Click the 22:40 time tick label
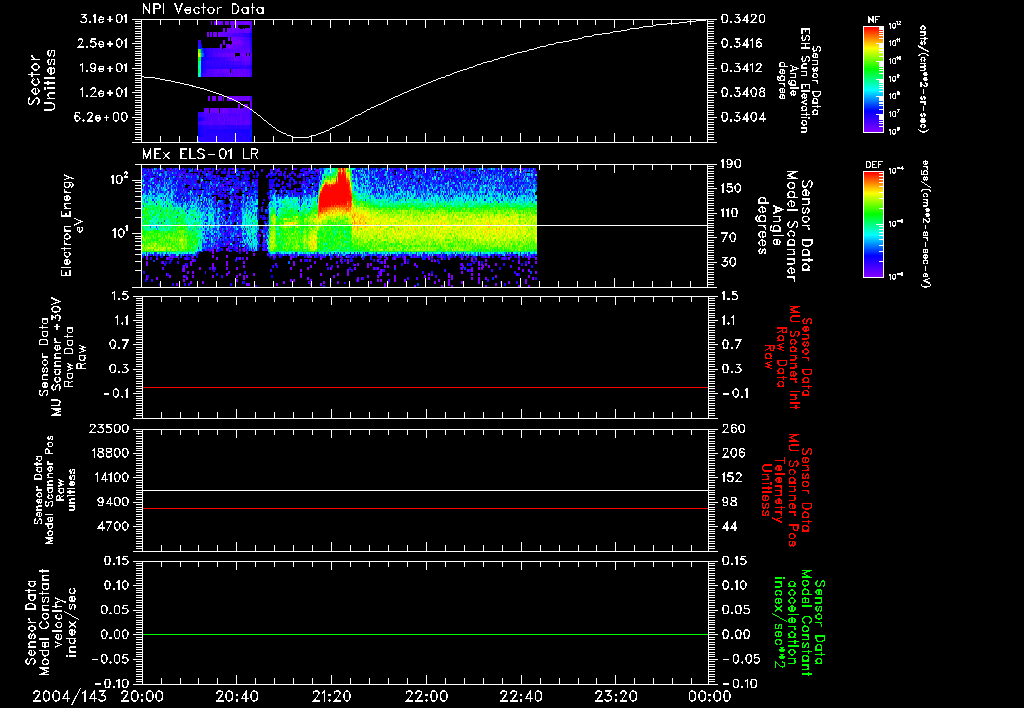Screen dimensions: 1024x708 (x=520, y=696)
